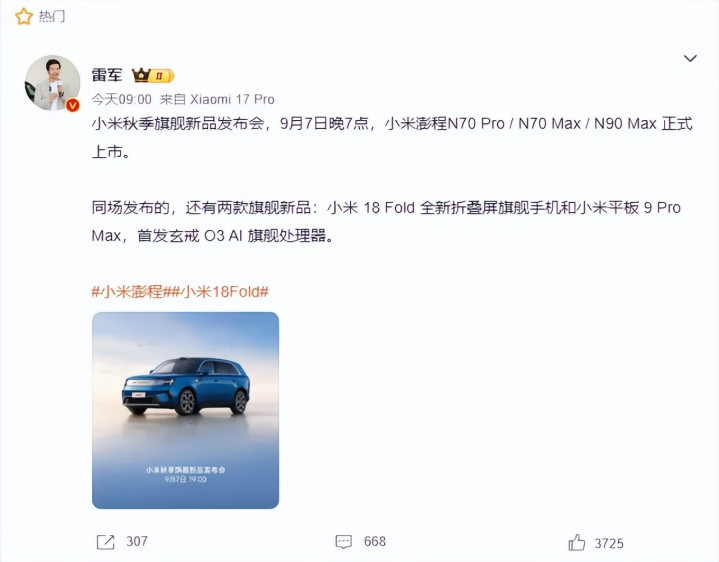Click the orange verified V badge
This screenshot has height=562, width=719.
click(x=72, y=105)
